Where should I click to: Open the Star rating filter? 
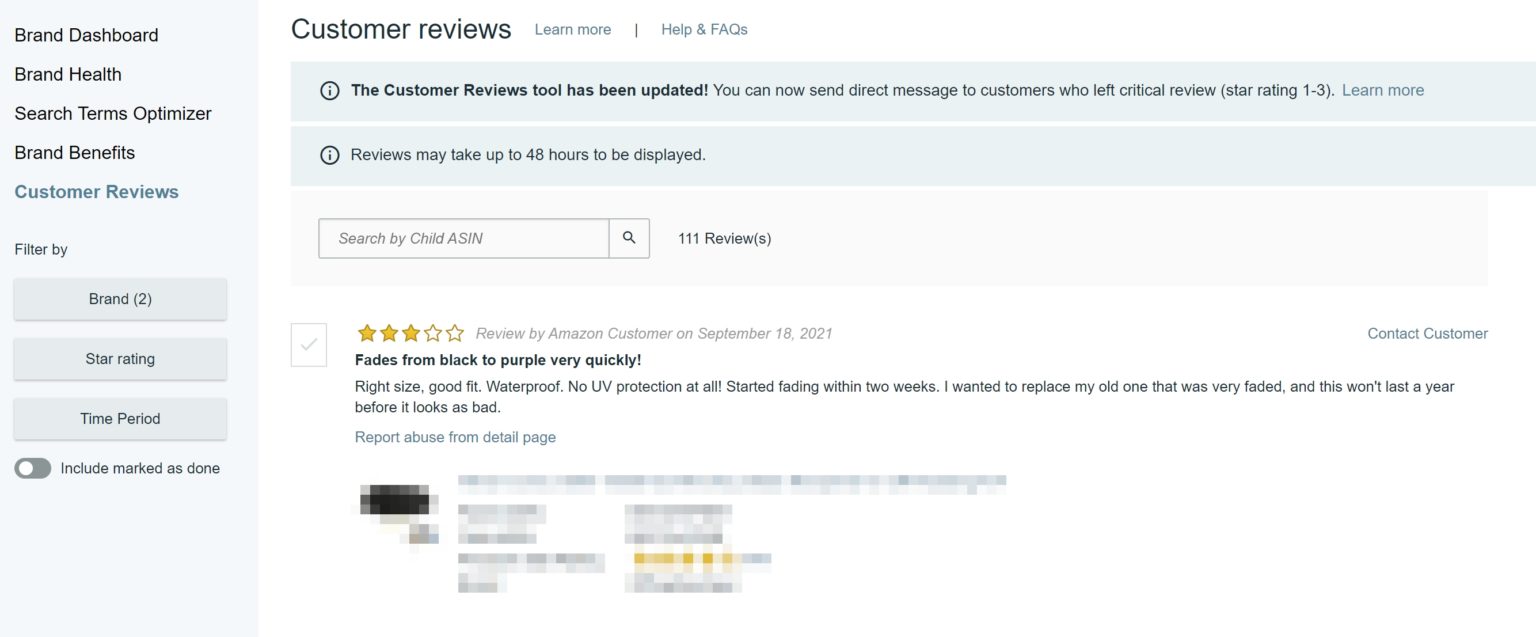pyautogui.click(x=120, y=358)
